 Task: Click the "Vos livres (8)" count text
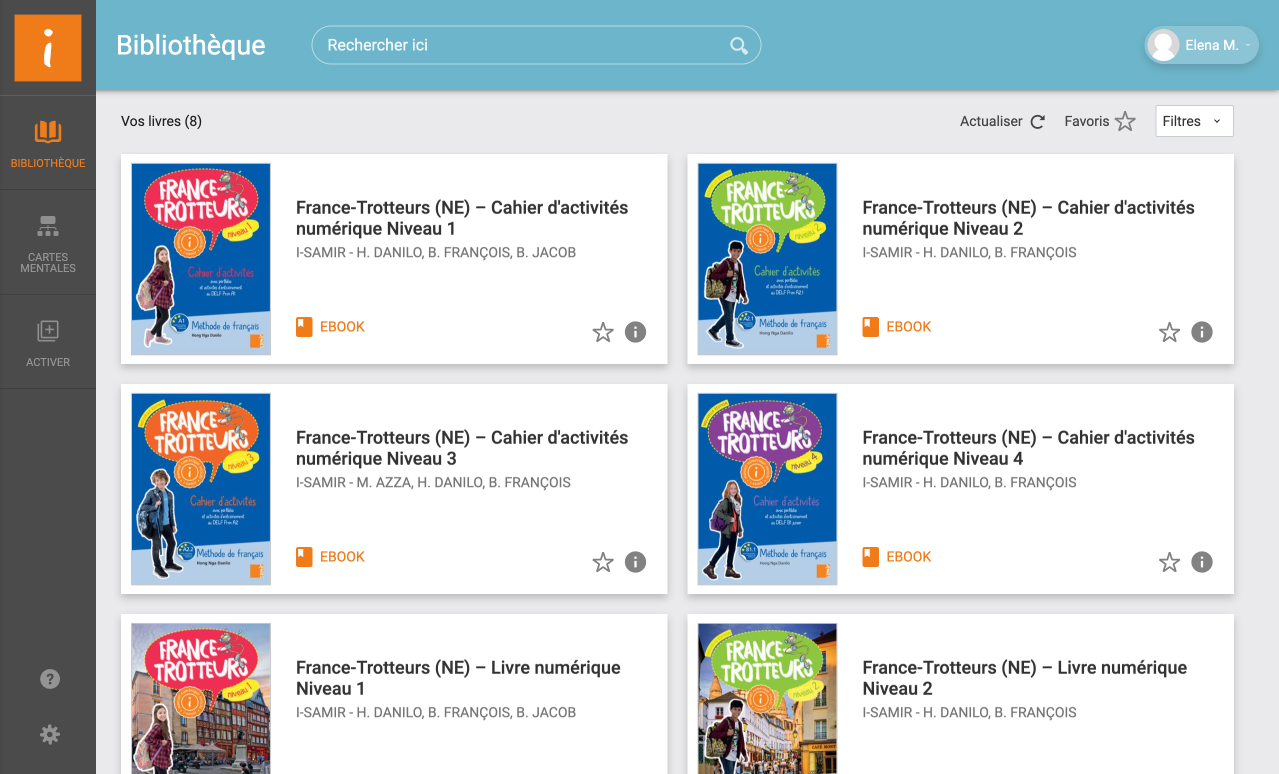point(161,121)
